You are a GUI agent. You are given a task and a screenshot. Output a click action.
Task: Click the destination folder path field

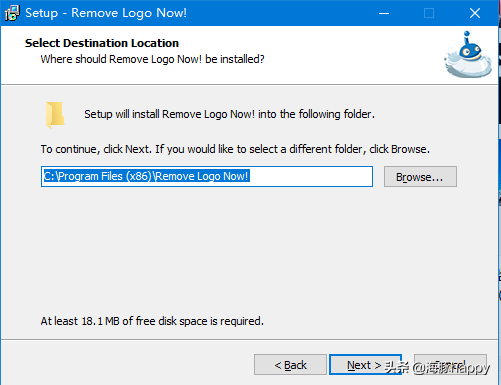pyautogui.click(x=207, y=176)
